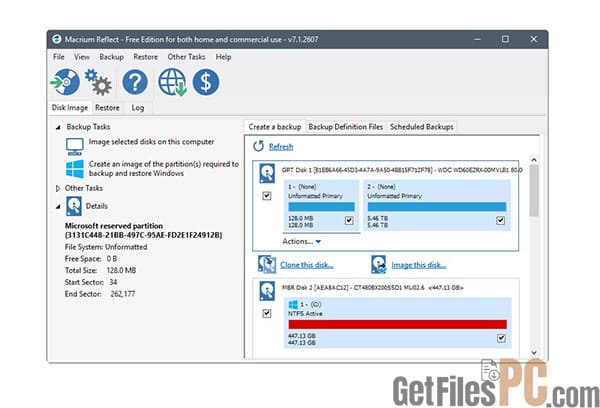600x408 pixels.
Task: Click the GPT Disk 1 drive icon
Action: coord(267,173)
